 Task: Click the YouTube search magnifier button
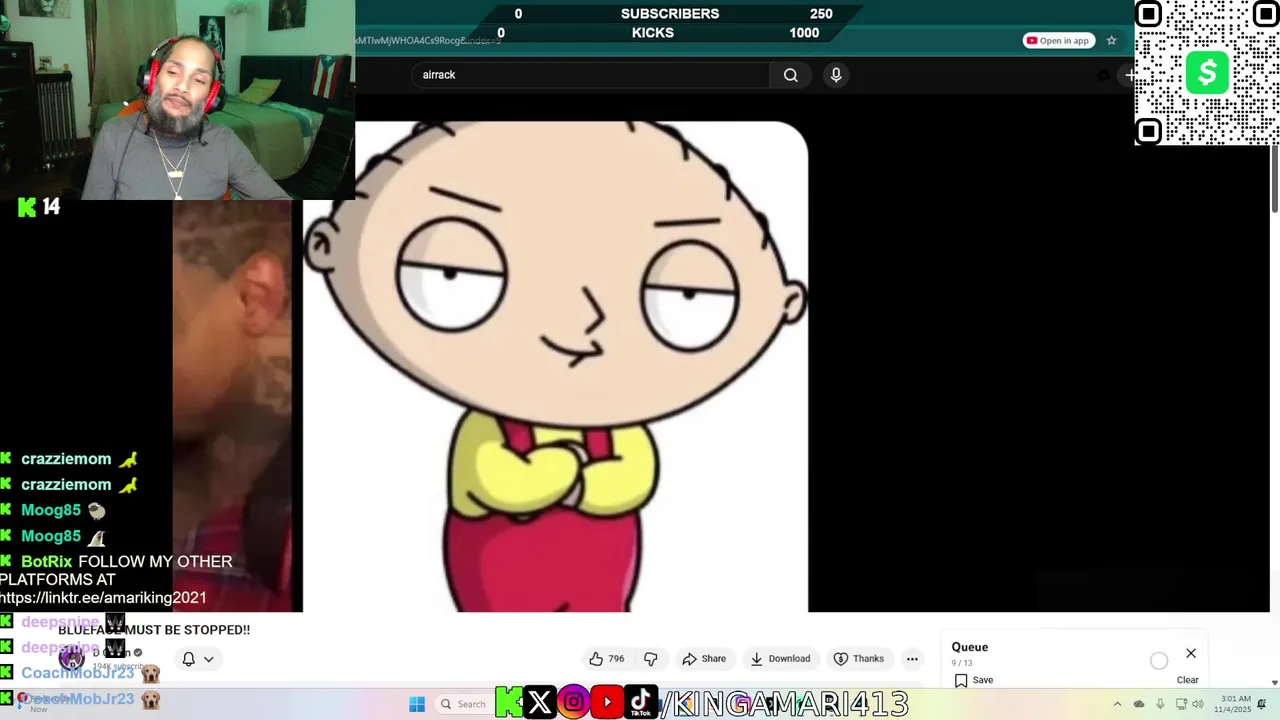[x=790, y=75]
